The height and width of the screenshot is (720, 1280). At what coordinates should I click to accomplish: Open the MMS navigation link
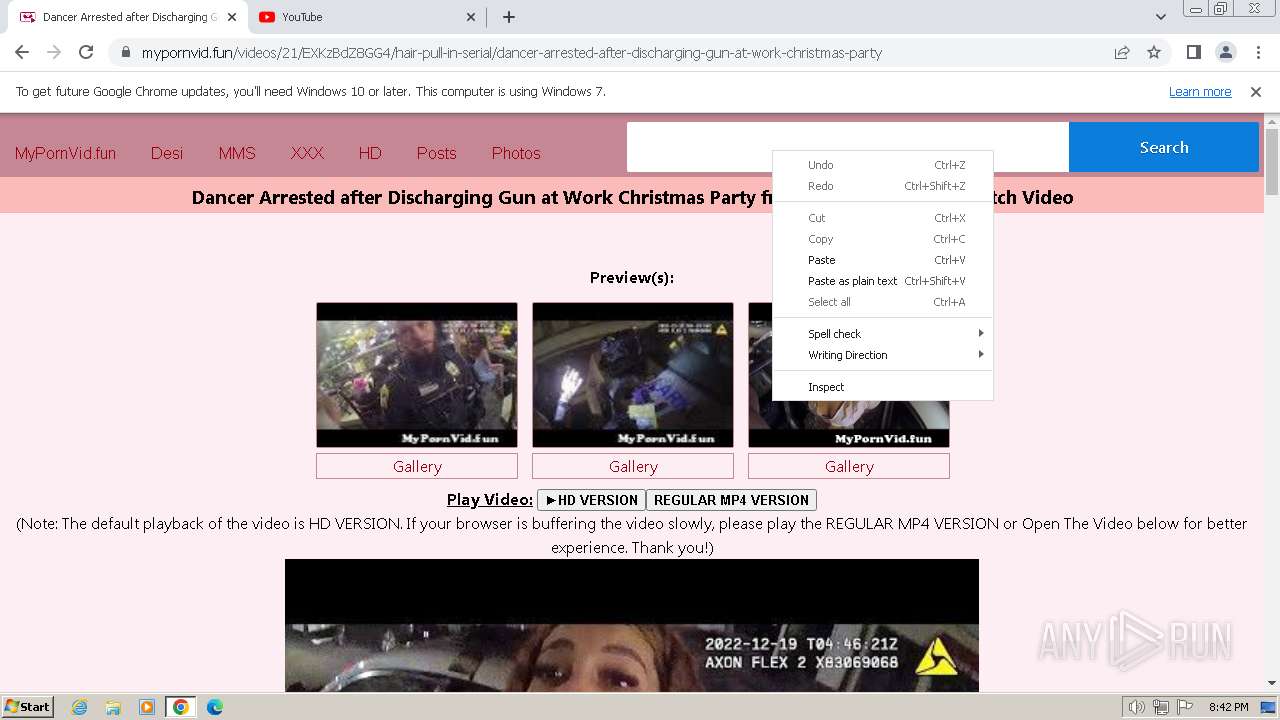pos(237,153)
